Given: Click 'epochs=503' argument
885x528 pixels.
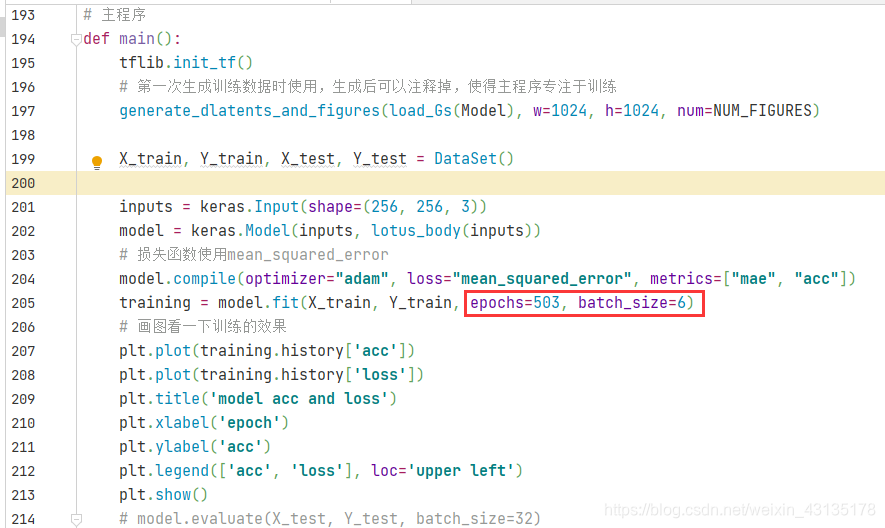Looking at the screenshot, I should point(515,303).
